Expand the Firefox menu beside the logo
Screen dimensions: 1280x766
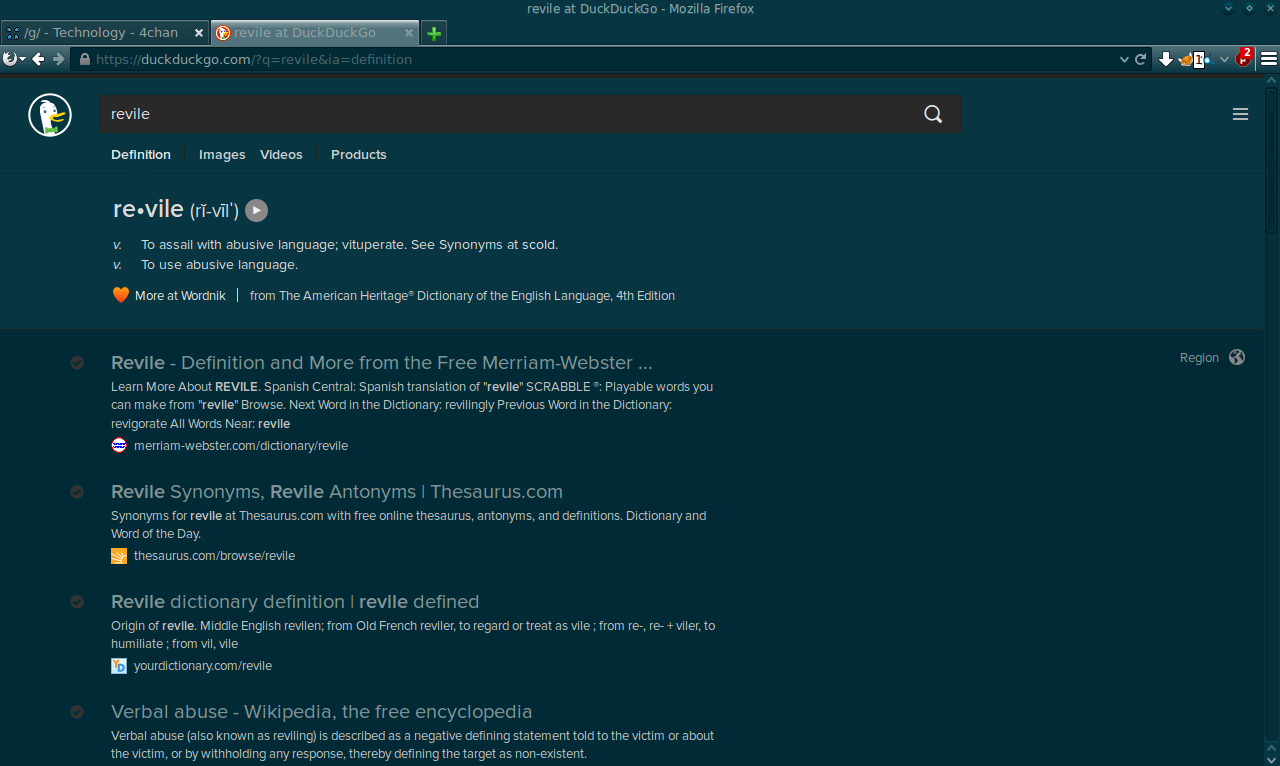[20, 59]
